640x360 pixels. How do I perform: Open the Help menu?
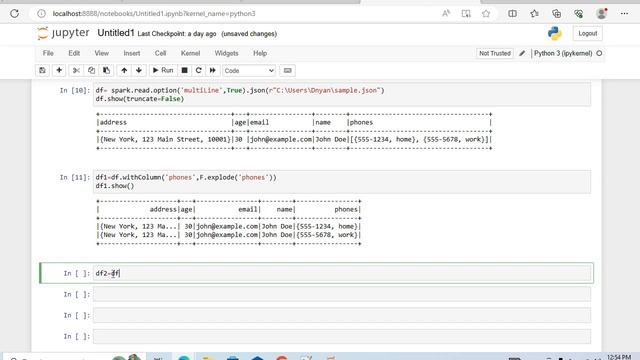(260, 53)
